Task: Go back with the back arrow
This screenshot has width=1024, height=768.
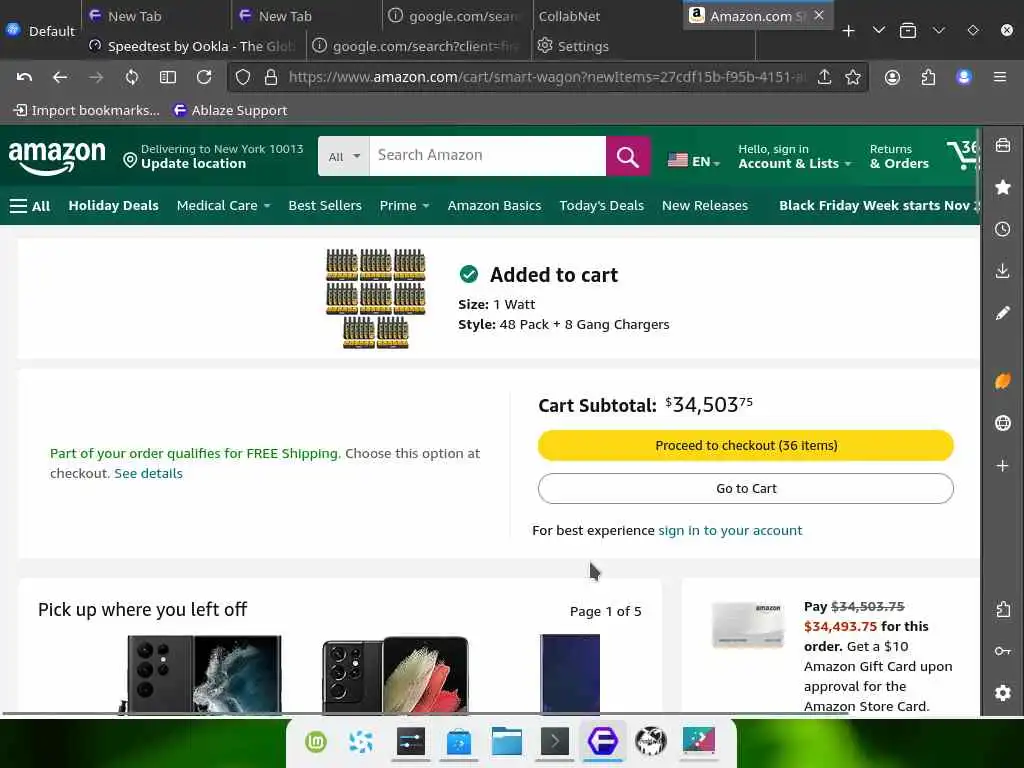Action: point(60,77)
